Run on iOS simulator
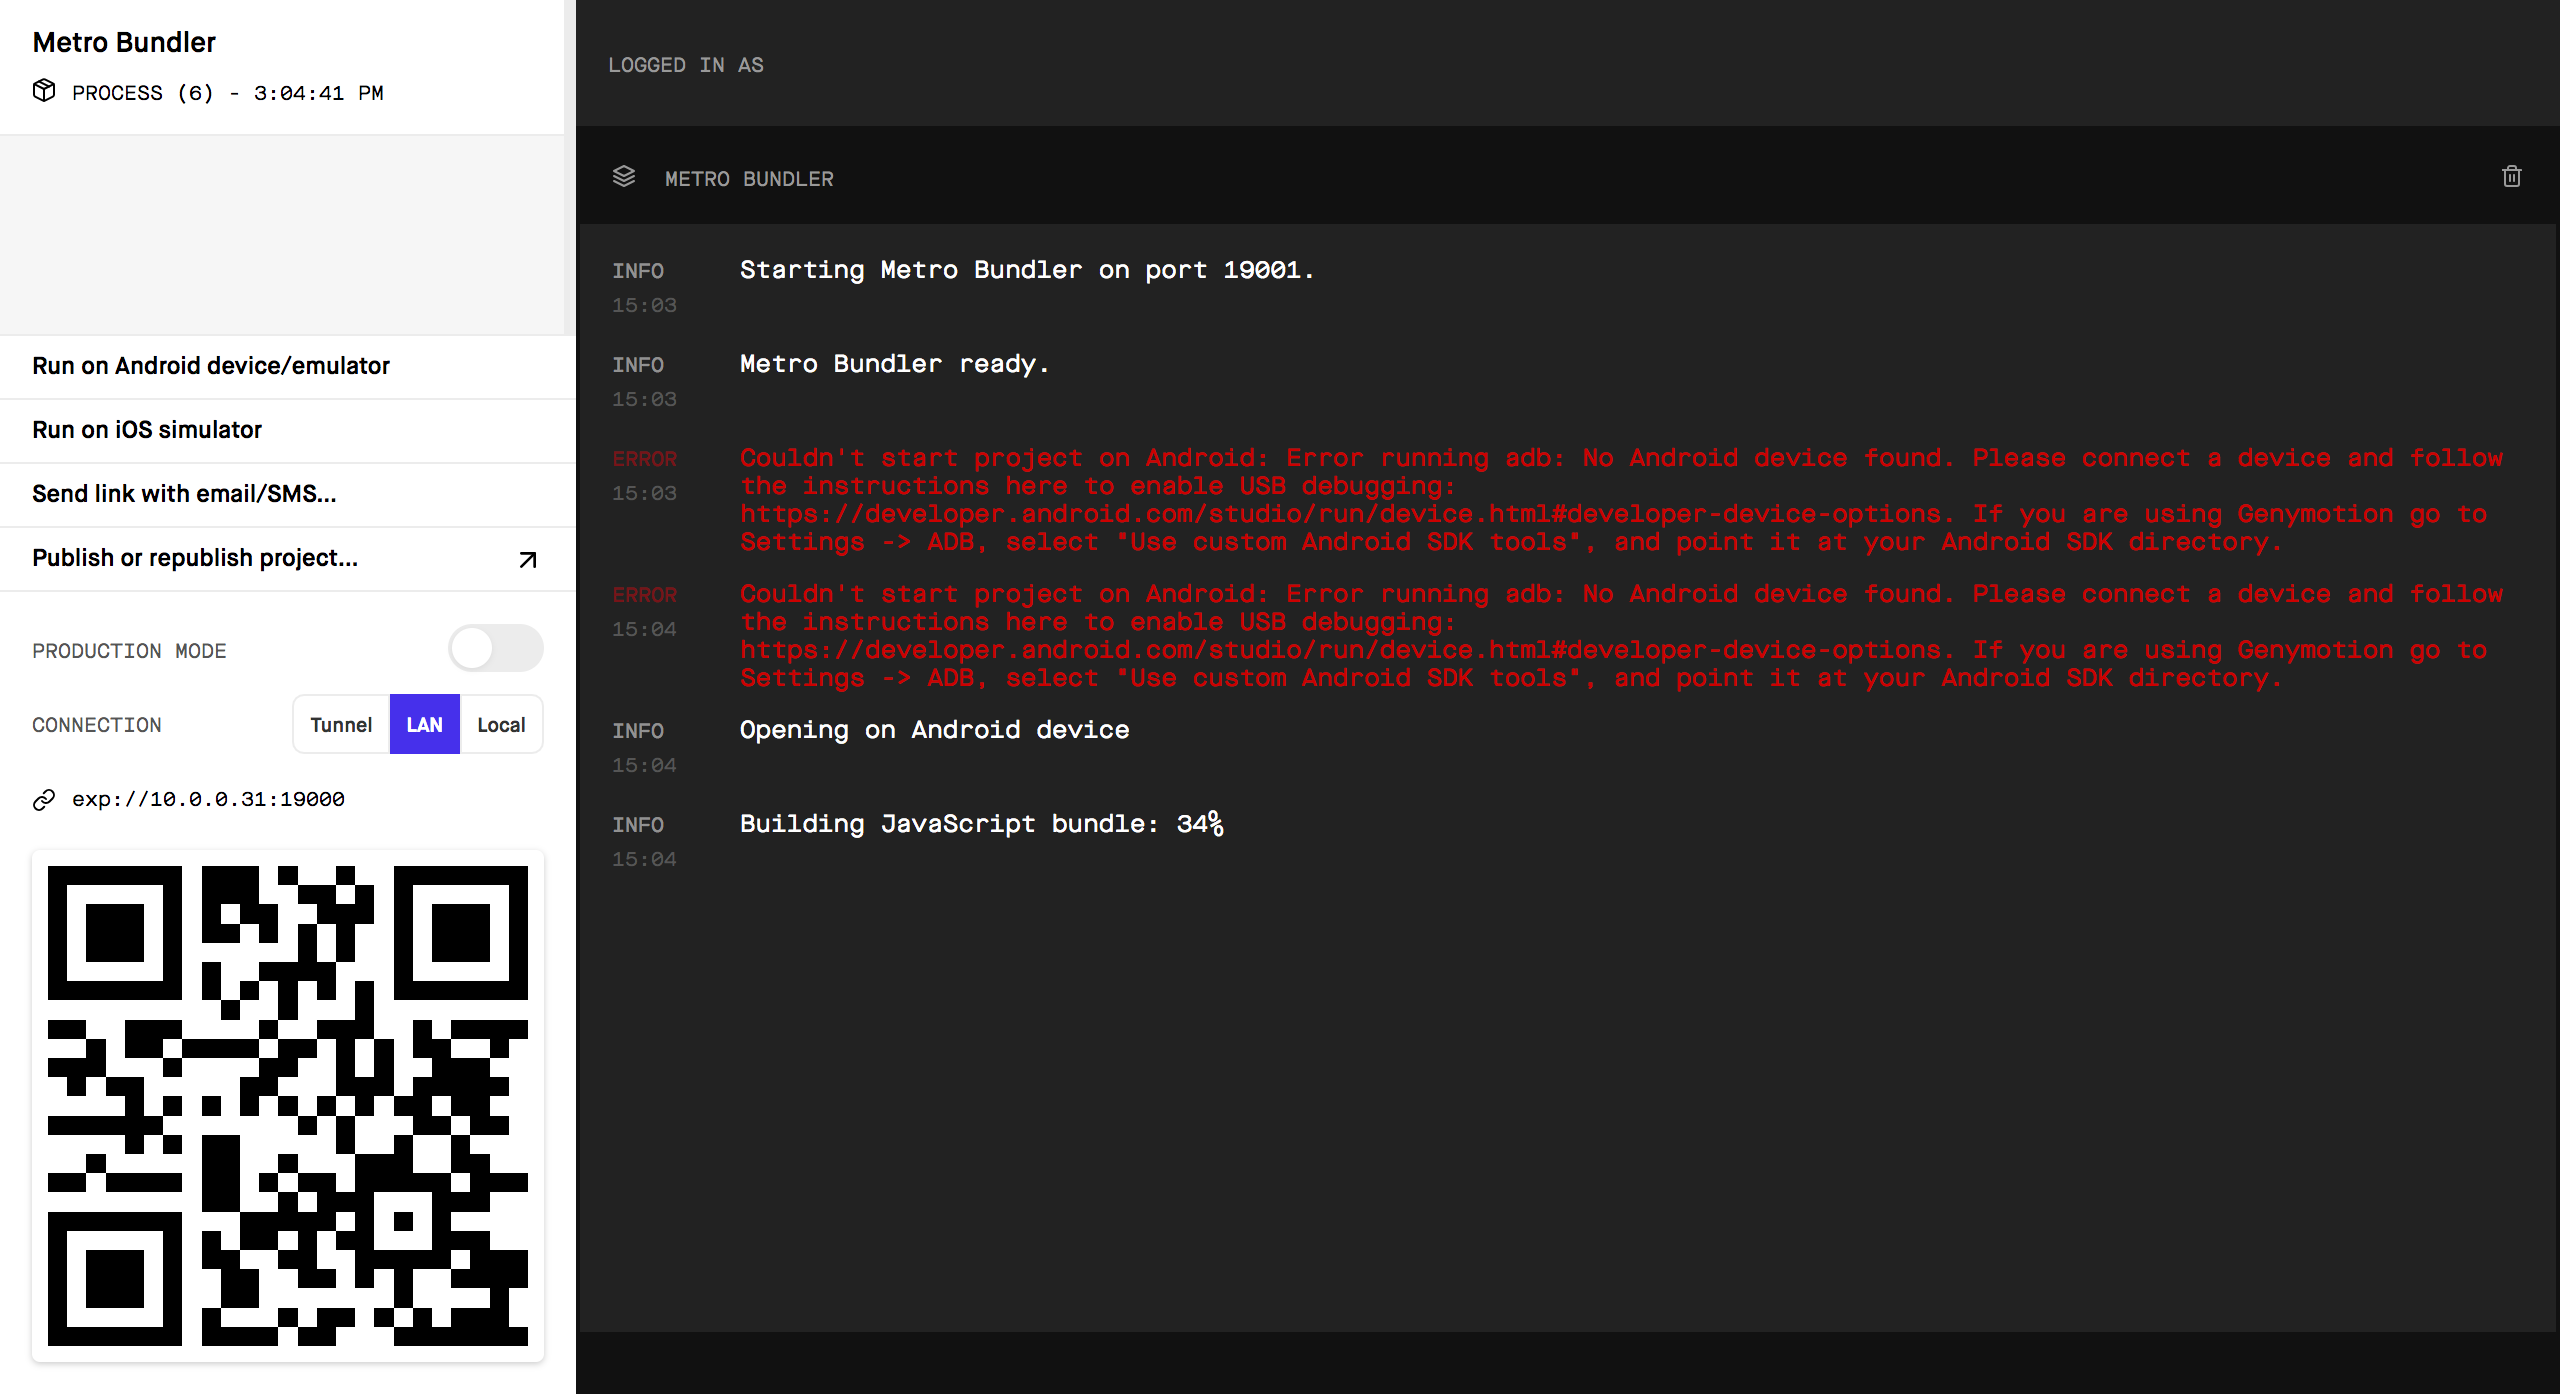This screenshot has width=2560, height=1394. tap(147, 430)
